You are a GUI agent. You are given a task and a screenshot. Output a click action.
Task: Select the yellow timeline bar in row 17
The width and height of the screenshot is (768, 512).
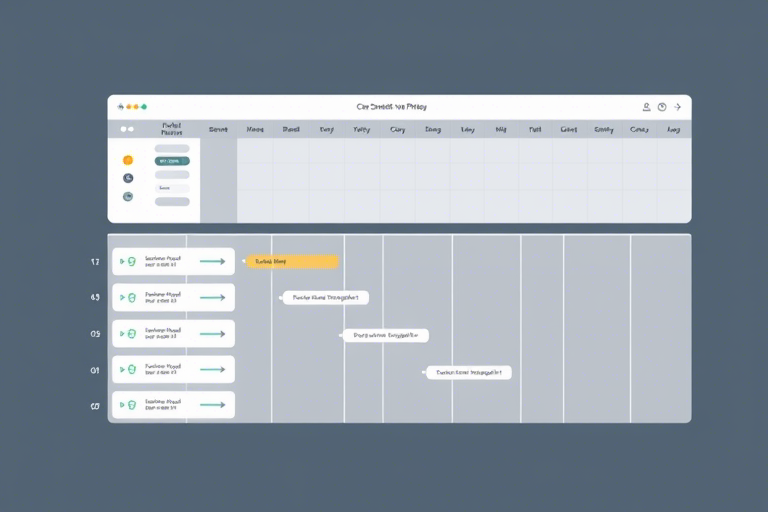292,262
